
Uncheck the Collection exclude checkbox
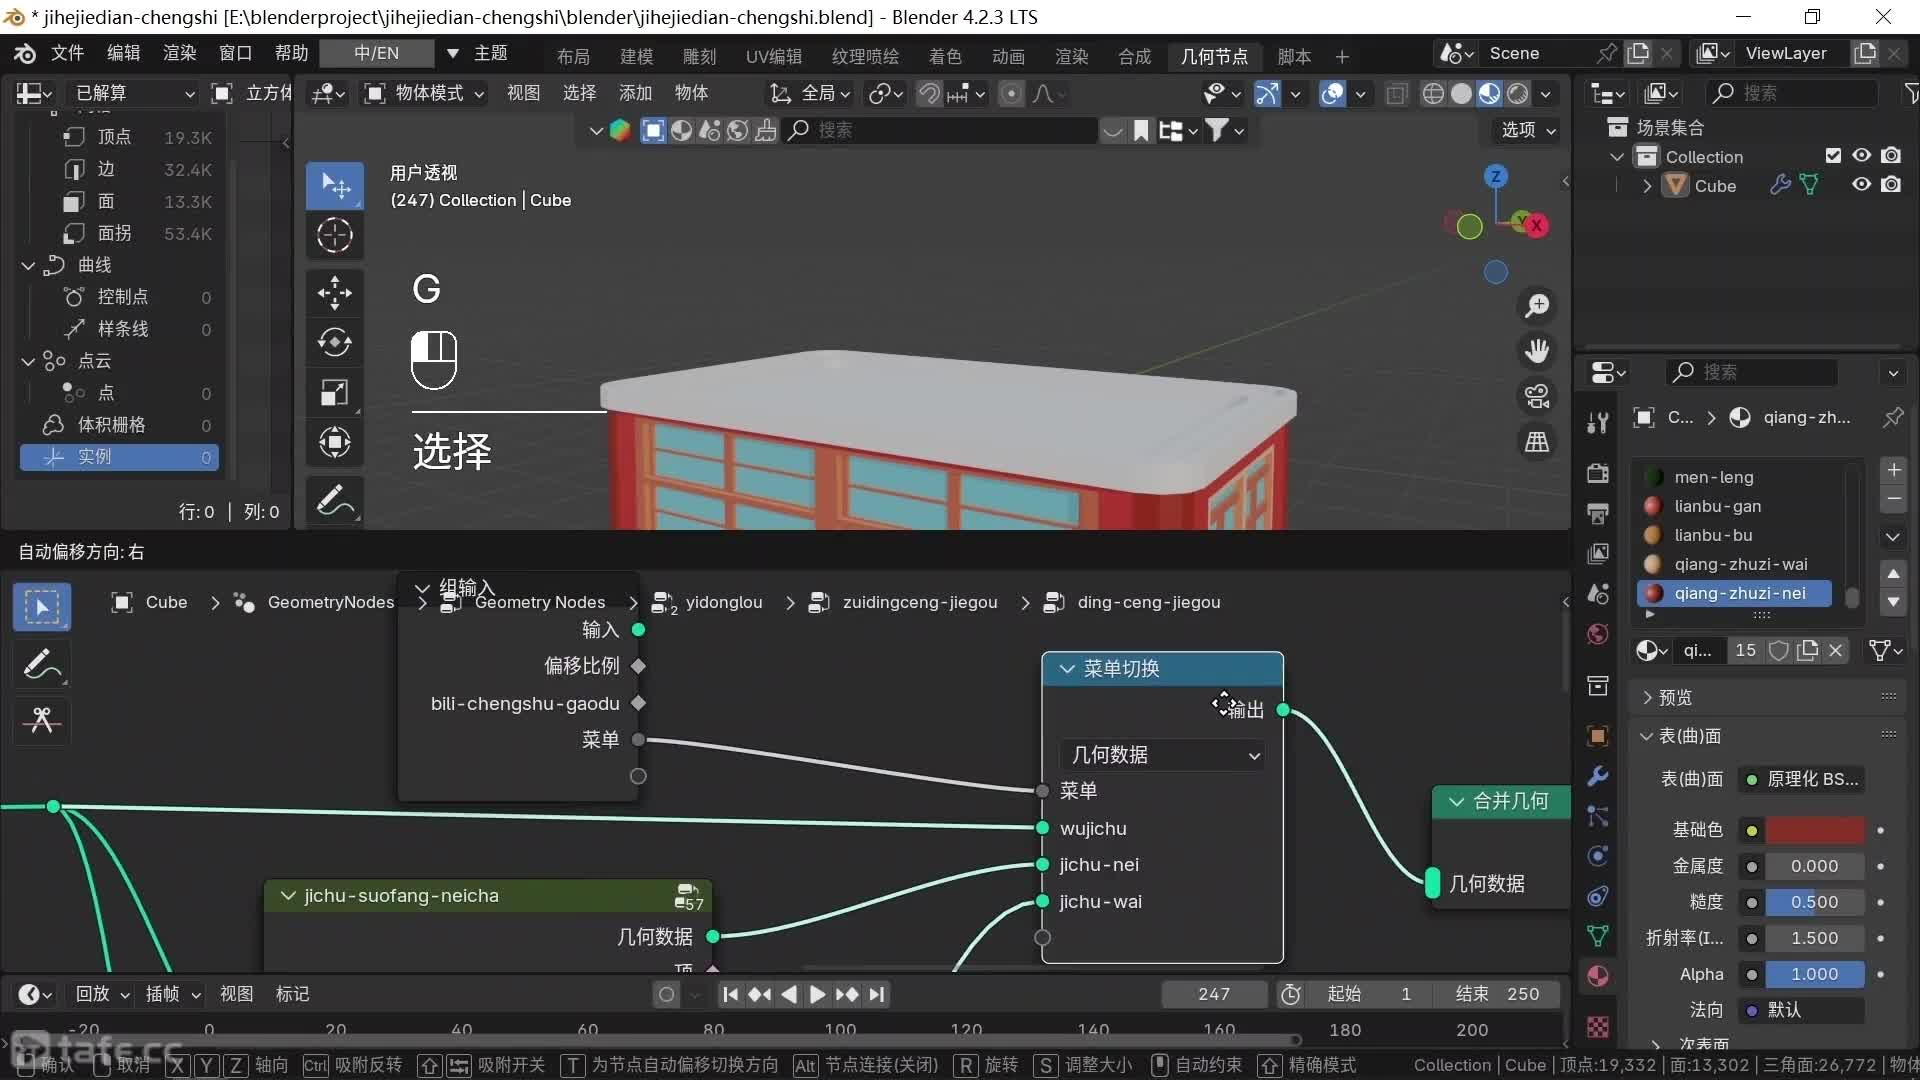coord(1833,156)
